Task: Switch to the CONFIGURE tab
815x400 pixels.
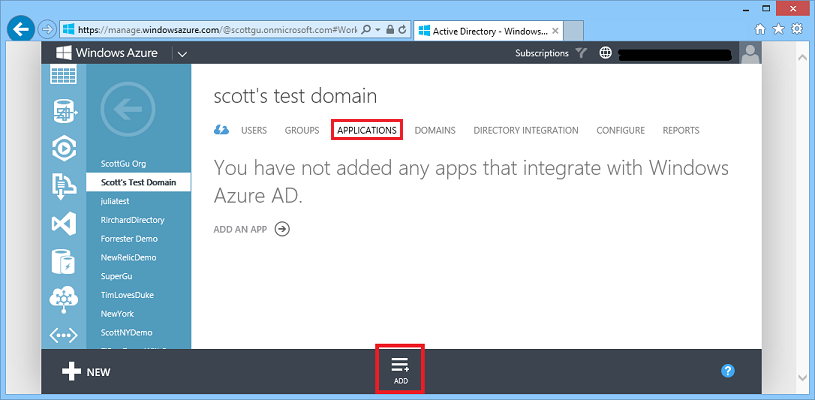Action: pos(621,130)
